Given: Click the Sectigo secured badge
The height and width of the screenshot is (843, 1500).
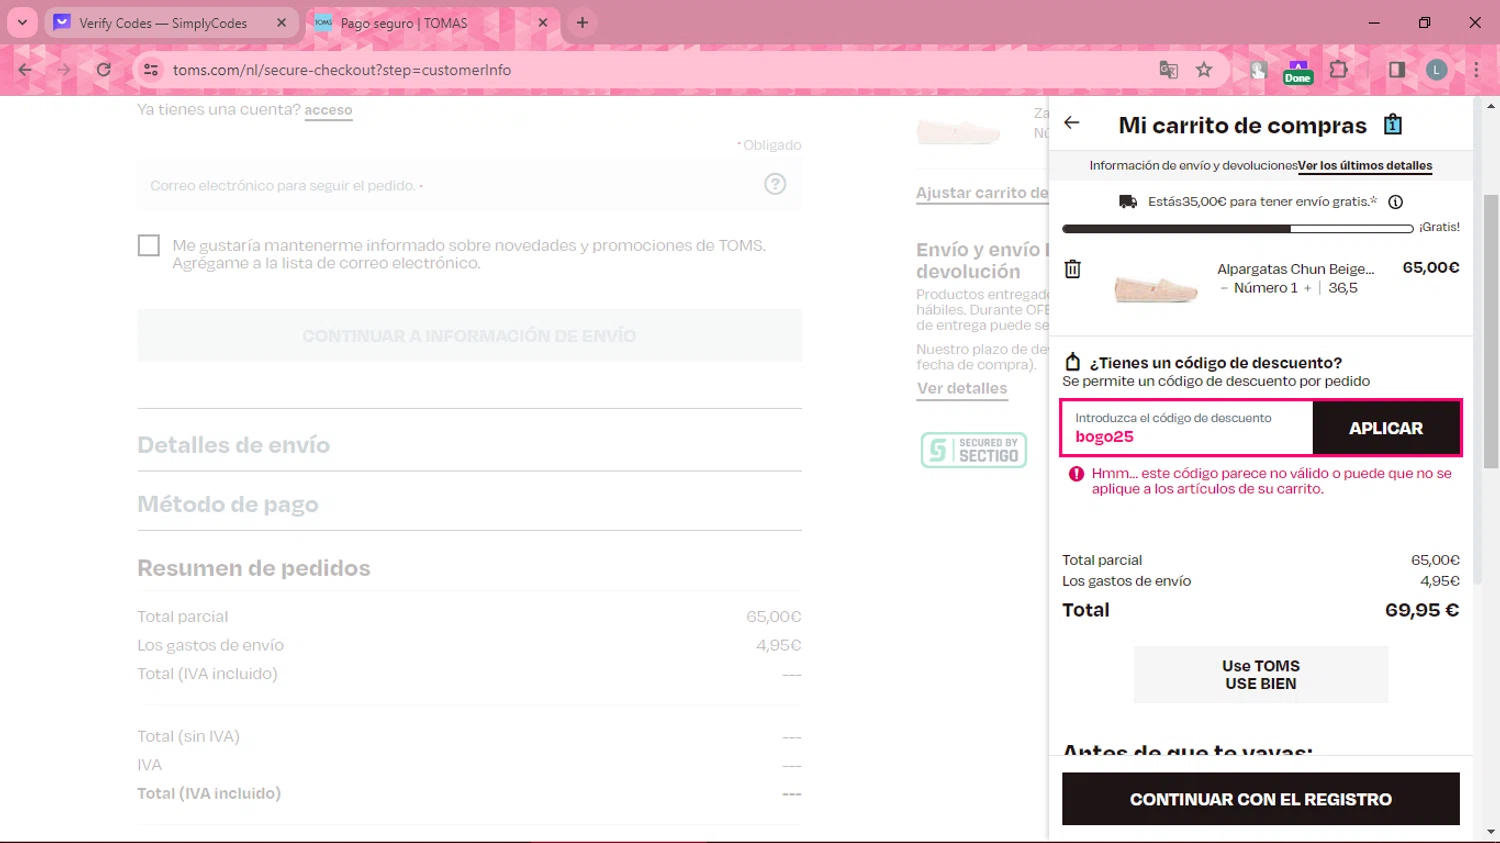Looking at the screenshot, I should (974, 450).
